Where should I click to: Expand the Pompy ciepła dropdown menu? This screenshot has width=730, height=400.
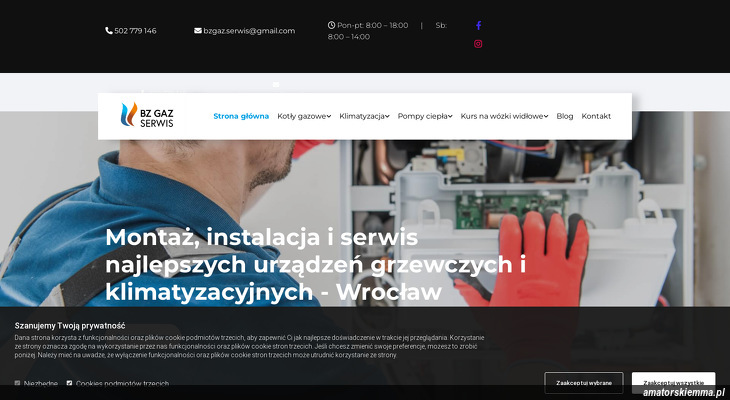[425, 116]
